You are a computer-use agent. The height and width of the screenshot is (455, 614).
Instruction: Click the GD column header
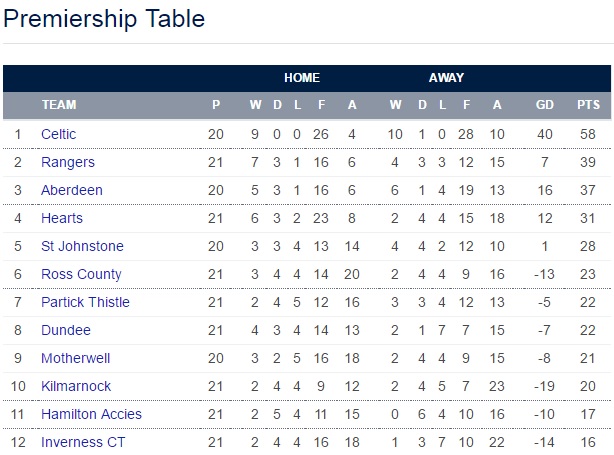(545, 105)
